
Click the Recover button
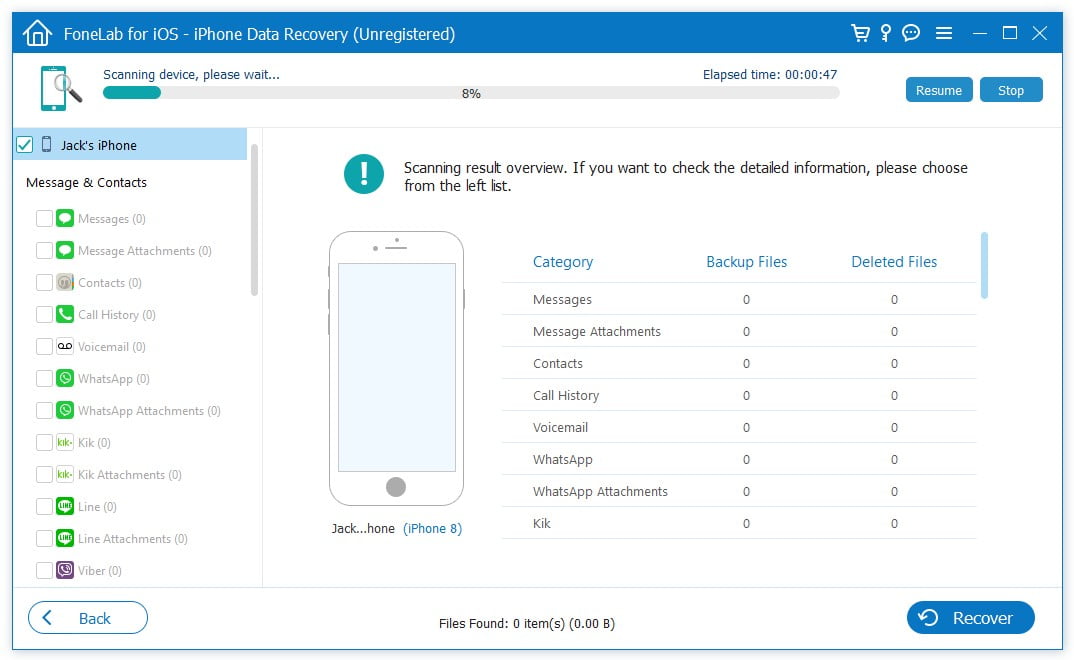pos(971,618)
